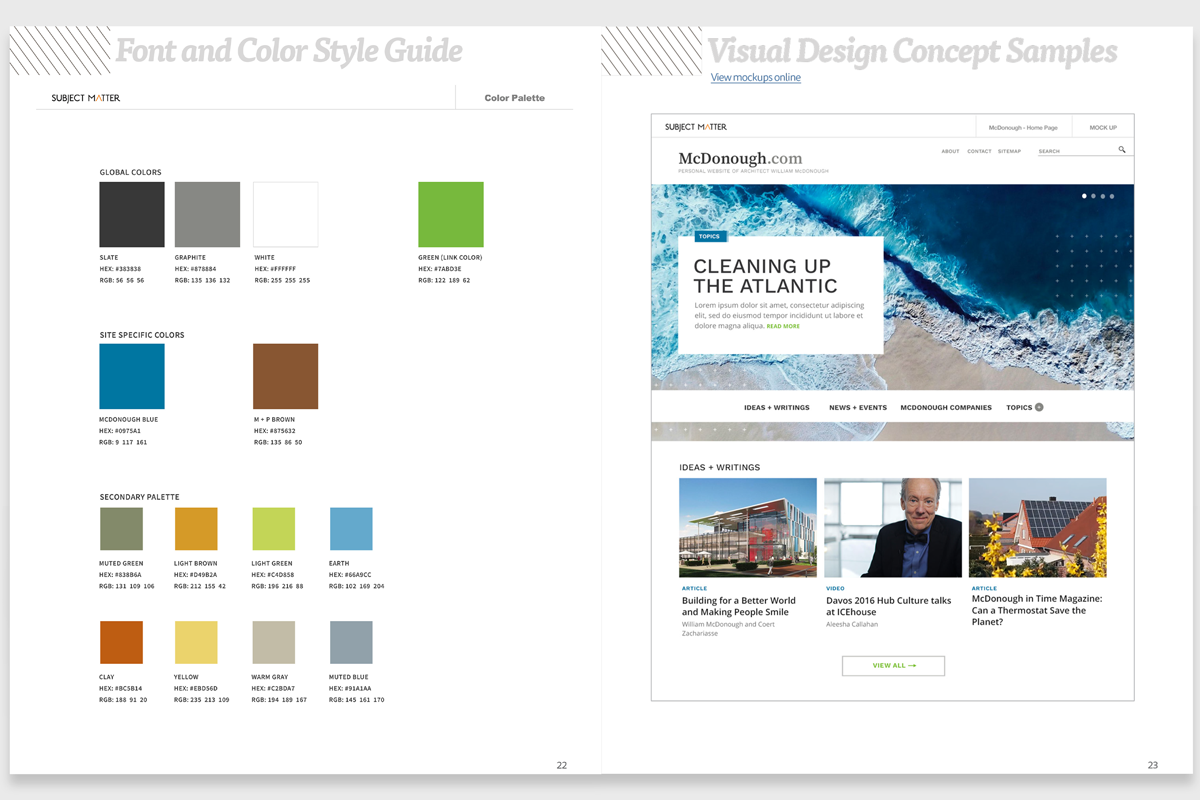Select the White color swatch
Screen dimensions: 1200x800
click(x=285, y=214)
